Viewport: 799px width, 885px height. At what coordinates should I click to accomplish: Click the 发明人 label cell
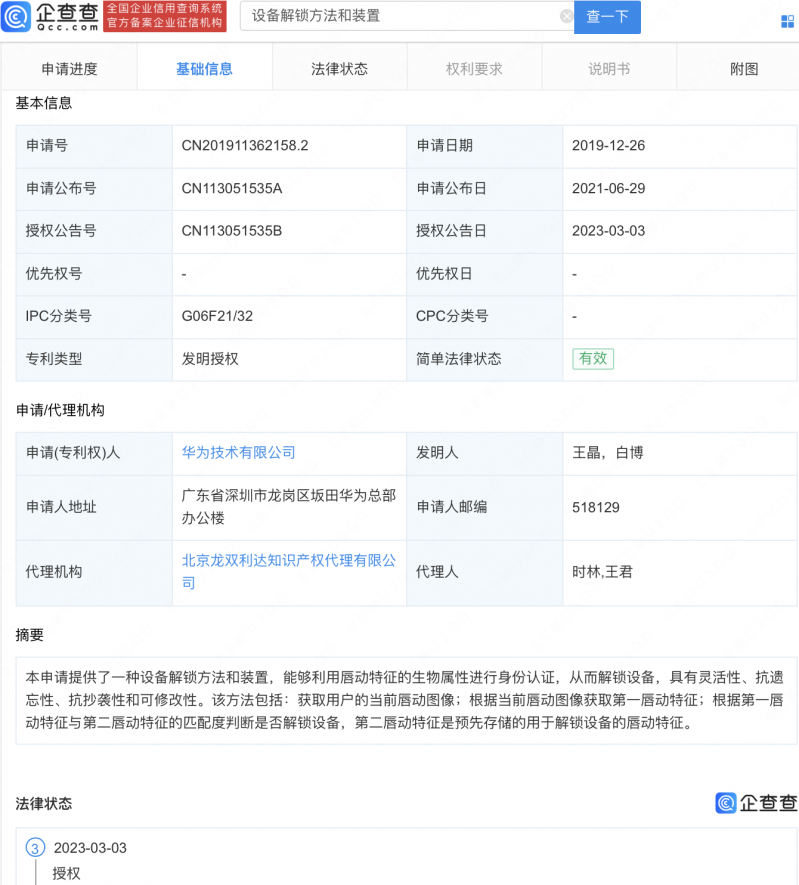(x=485, y=453)
